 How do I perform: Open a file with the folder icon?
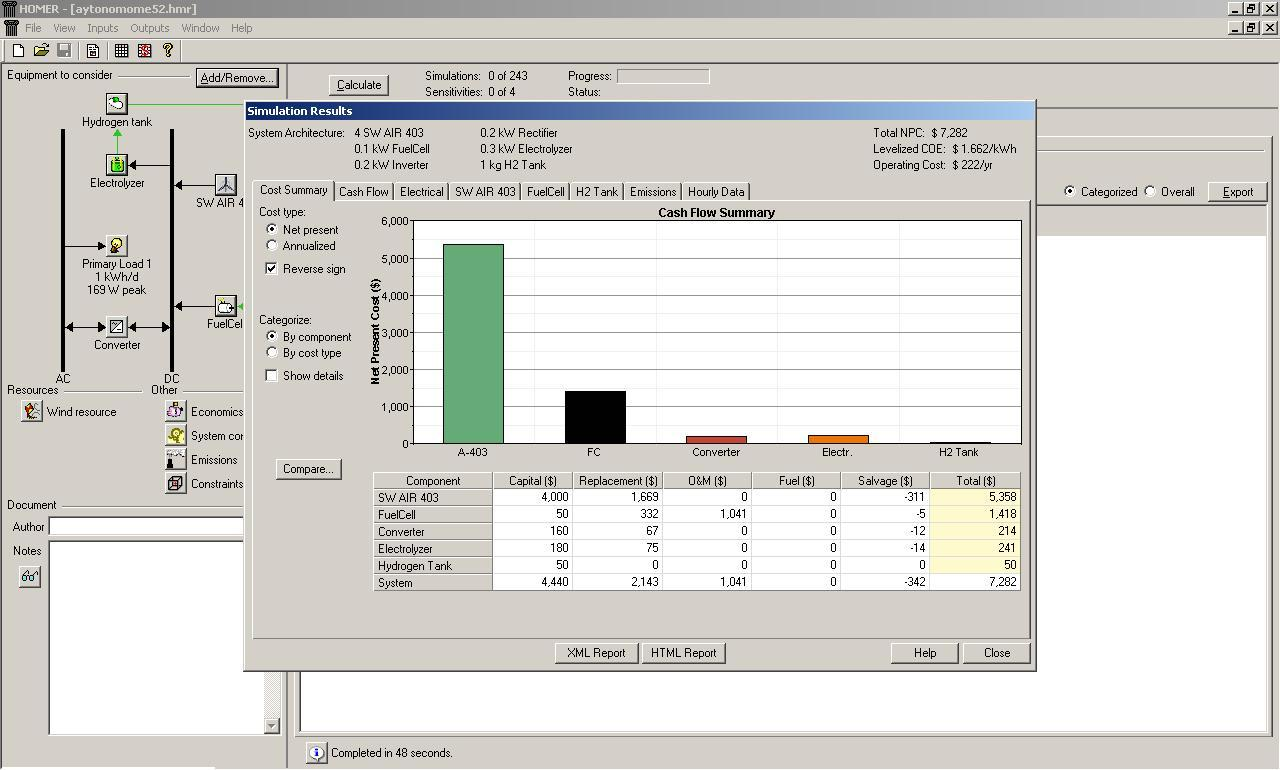[41, 50]
